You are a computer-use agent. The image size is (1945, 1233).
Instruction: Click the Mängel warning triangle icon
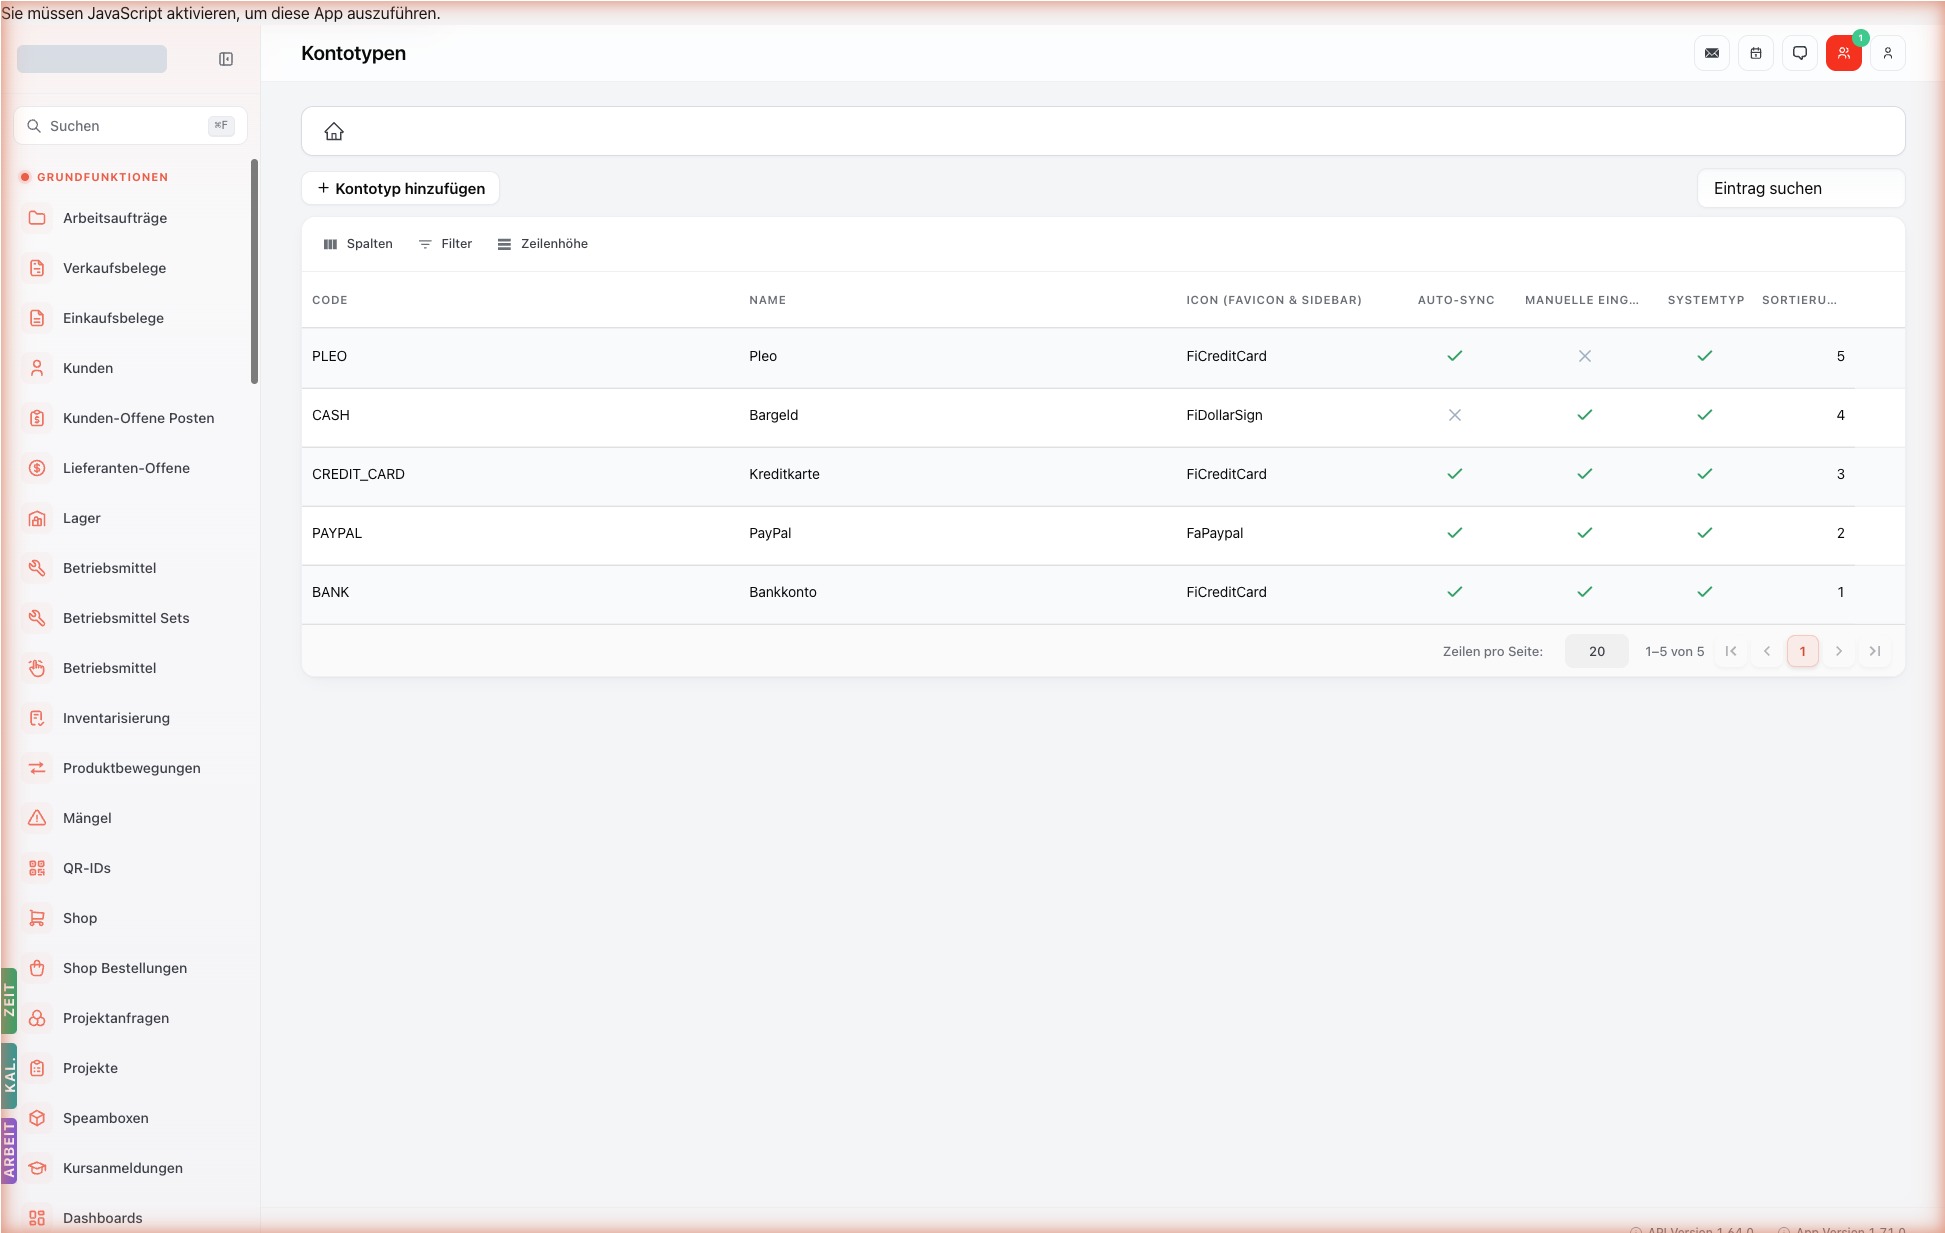coord(37,818)
